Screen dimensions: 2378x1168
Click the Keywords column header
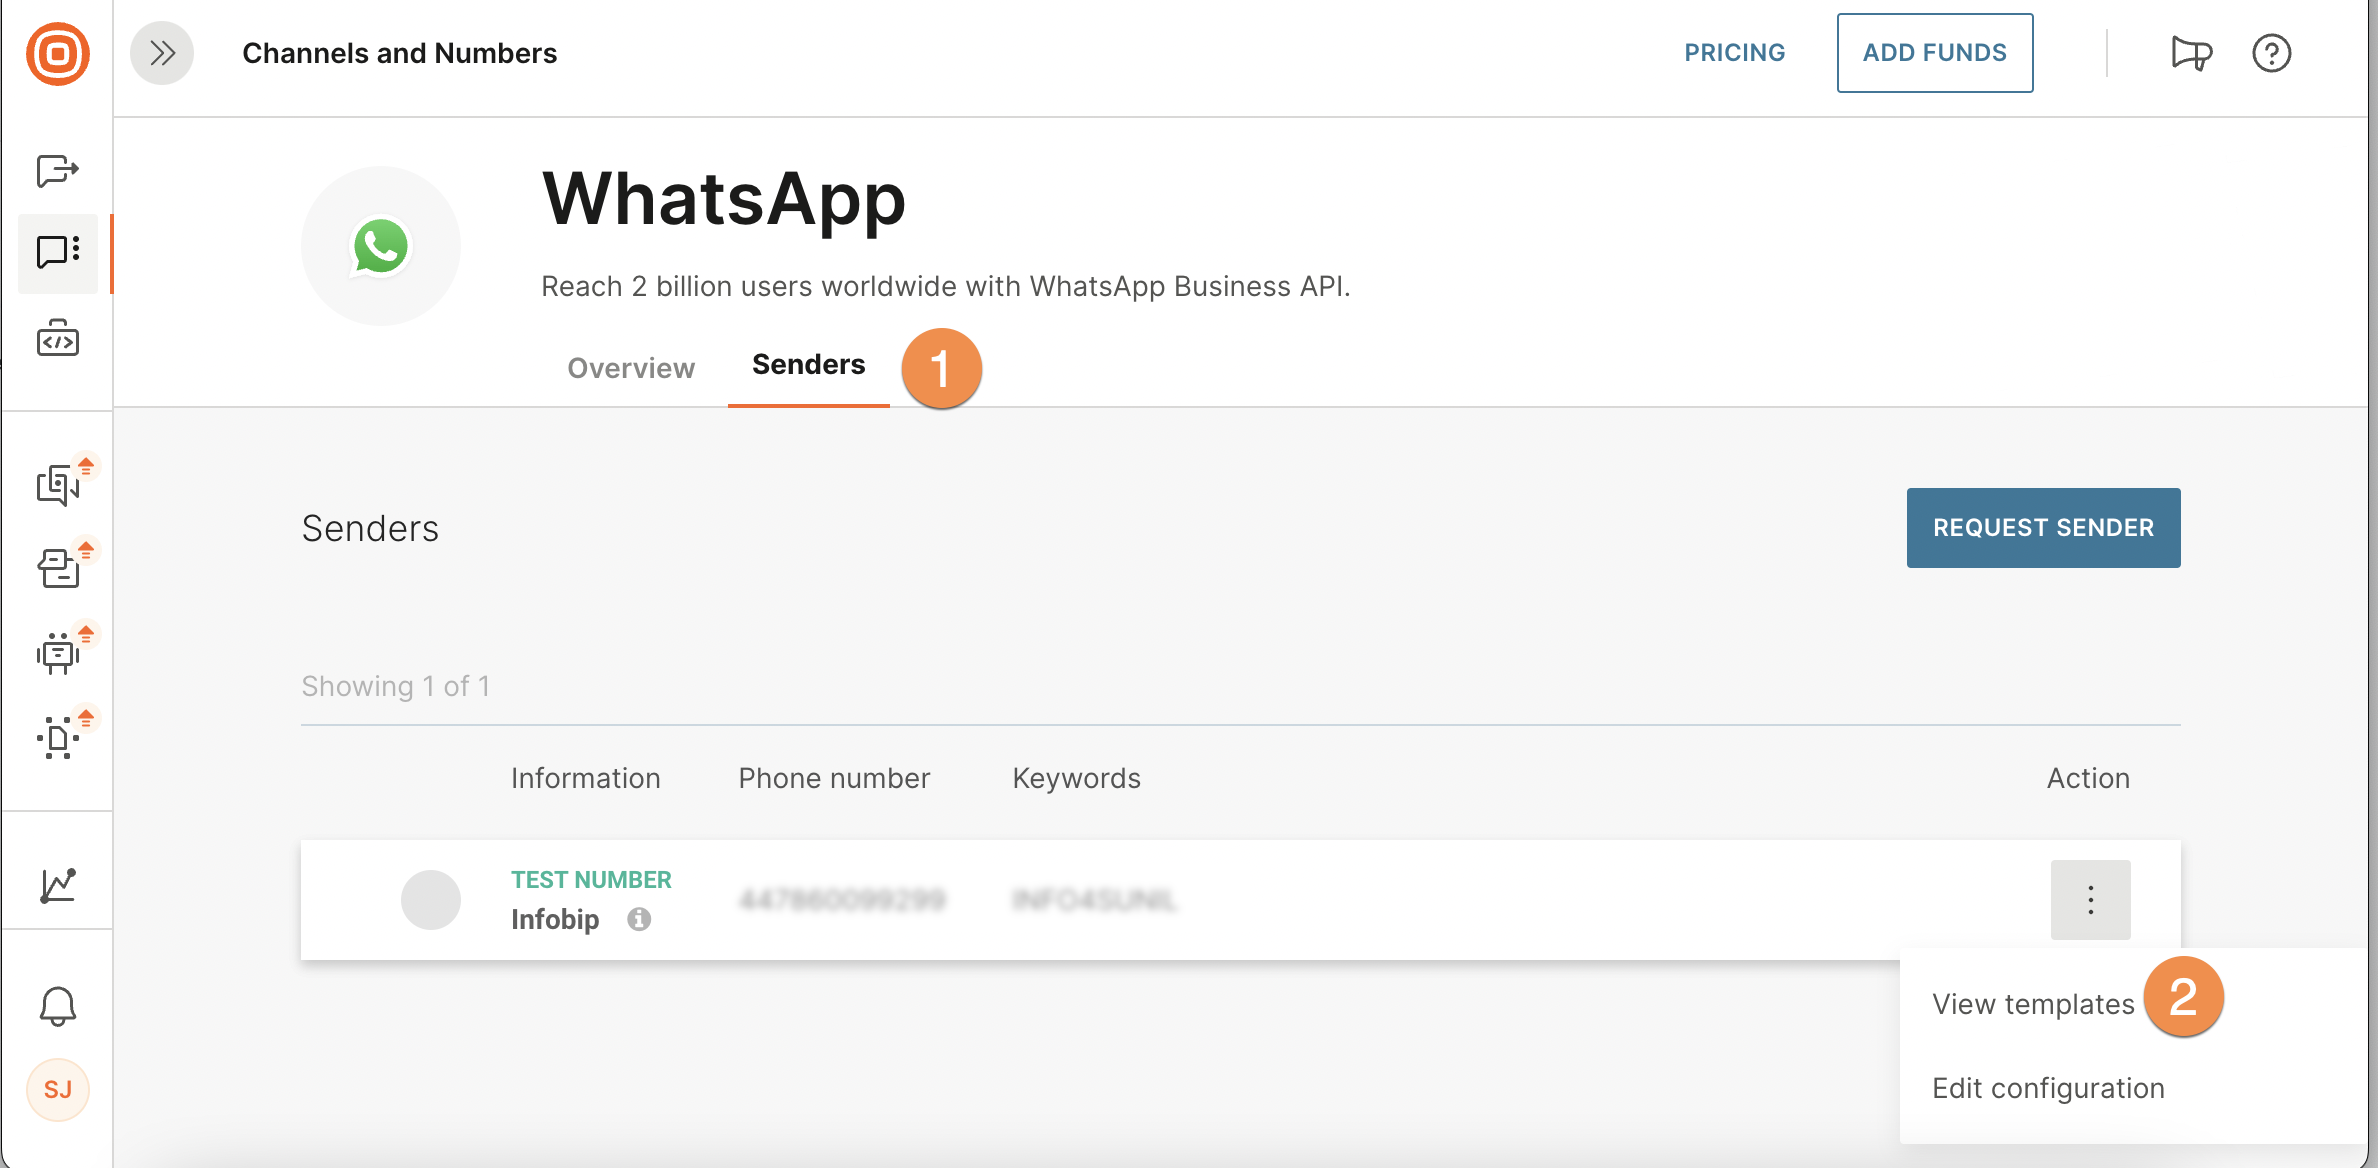tap(1076, 778)
